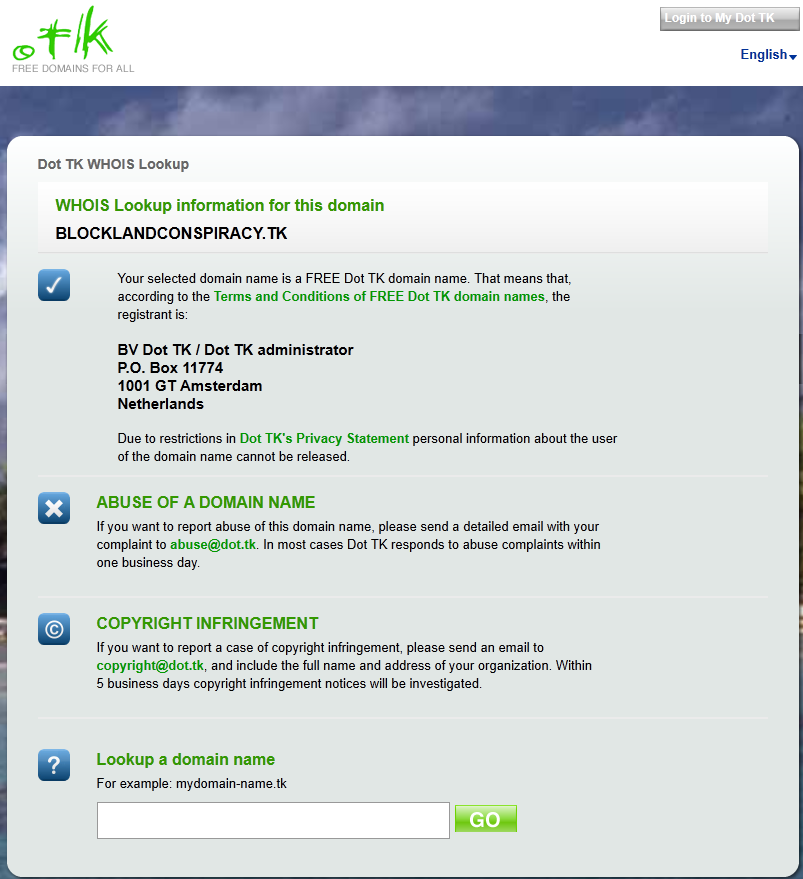Click the copyright@dot.tk email link
Screen dimensions: 803x879
pos(150,665)
